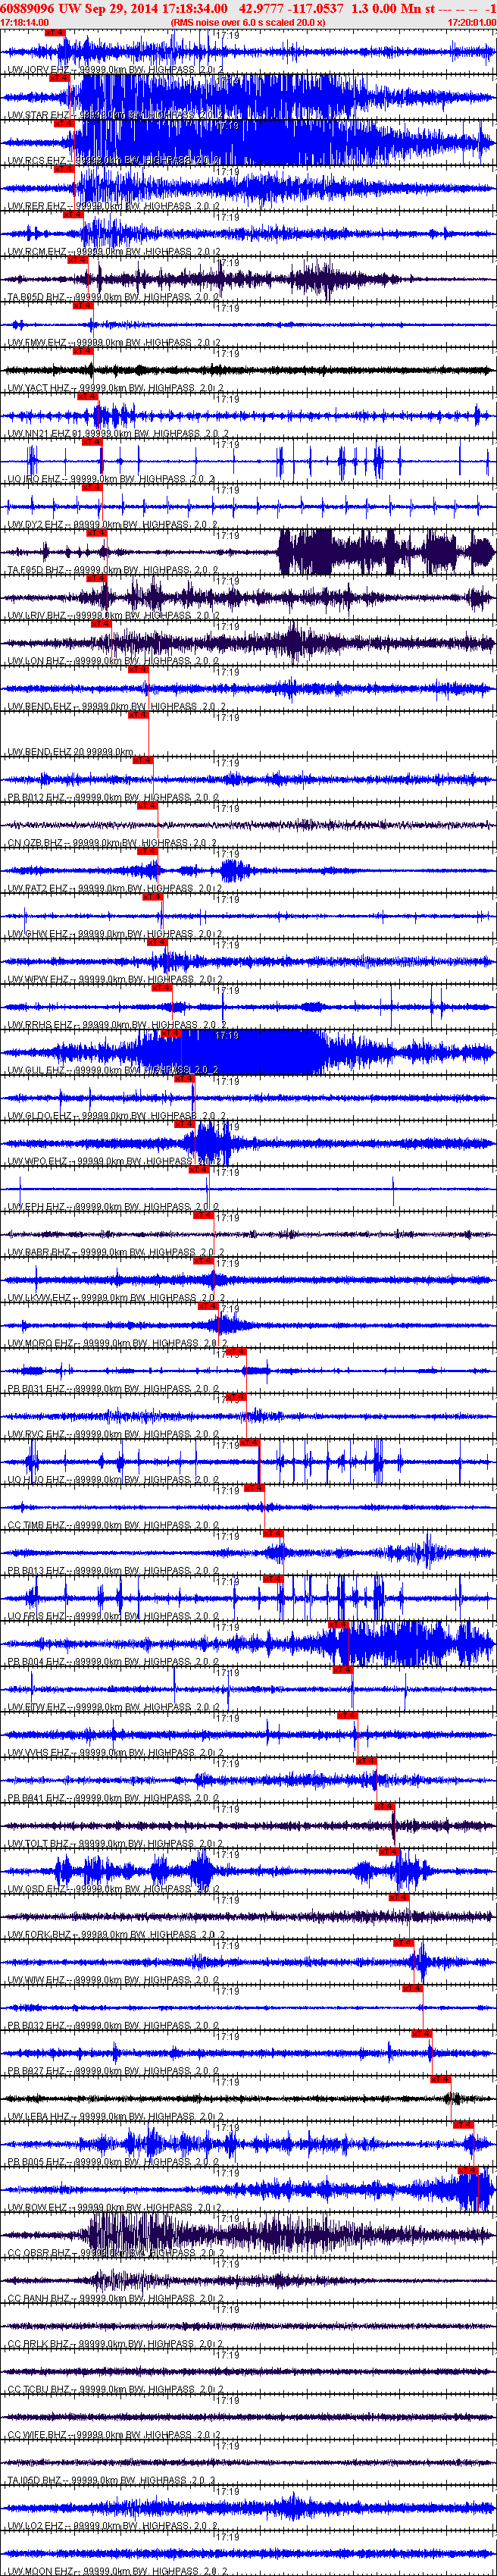Select the UW.MORO.EHZ station label
The image size is (497, 2576).
click(x=117, y=1343)
